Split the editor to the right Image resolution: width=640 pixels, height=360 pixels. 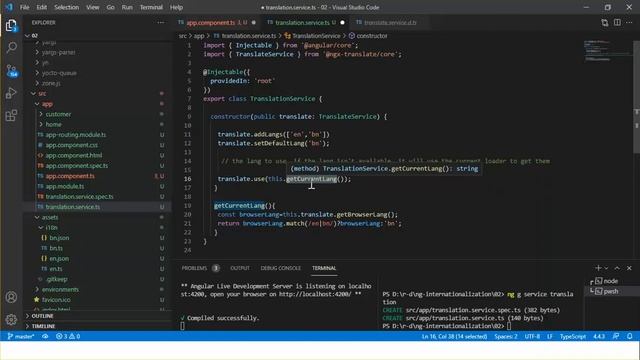(x=617, y=23)
